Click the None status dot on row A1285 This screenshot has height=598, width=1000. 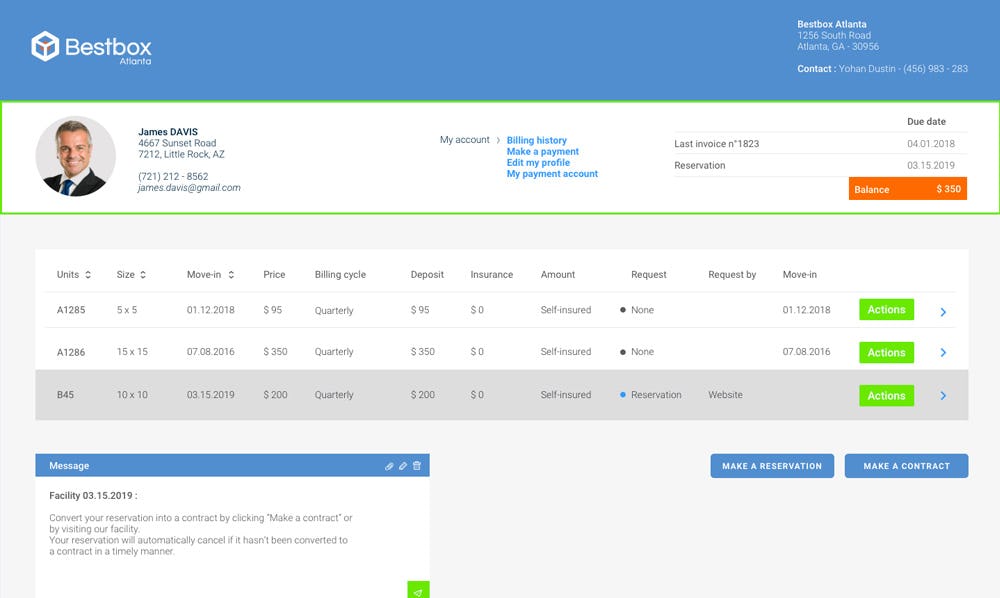[623, 310]
